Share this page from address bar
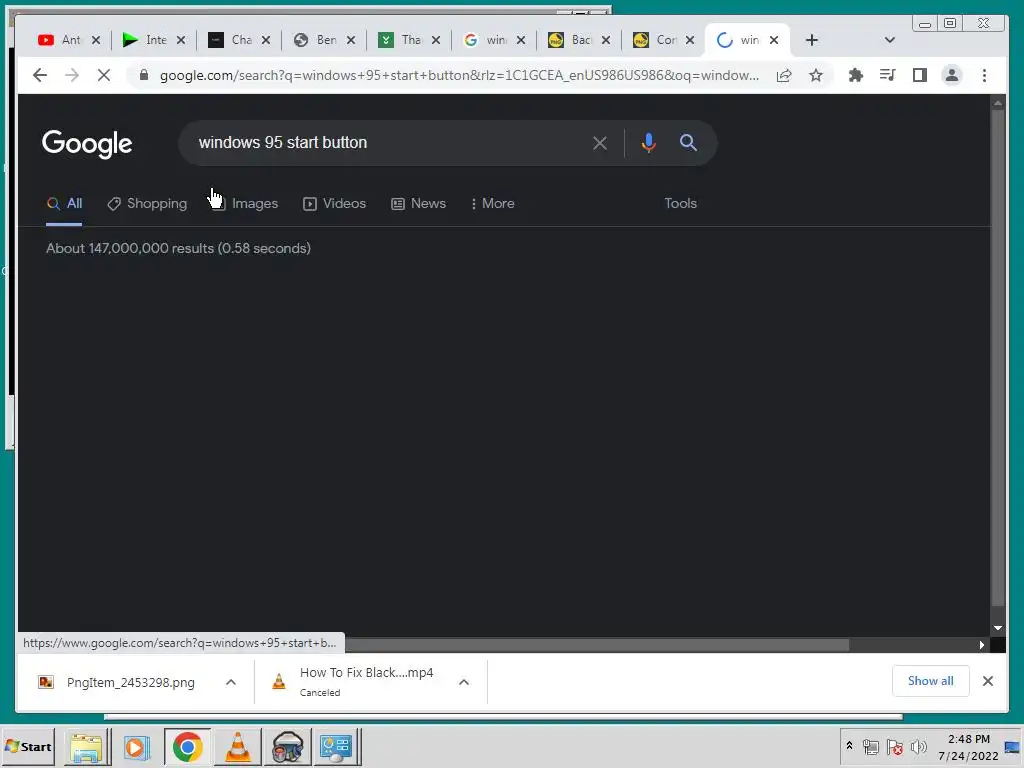This screenshot has height=768, width=1024. coord(784,76)
